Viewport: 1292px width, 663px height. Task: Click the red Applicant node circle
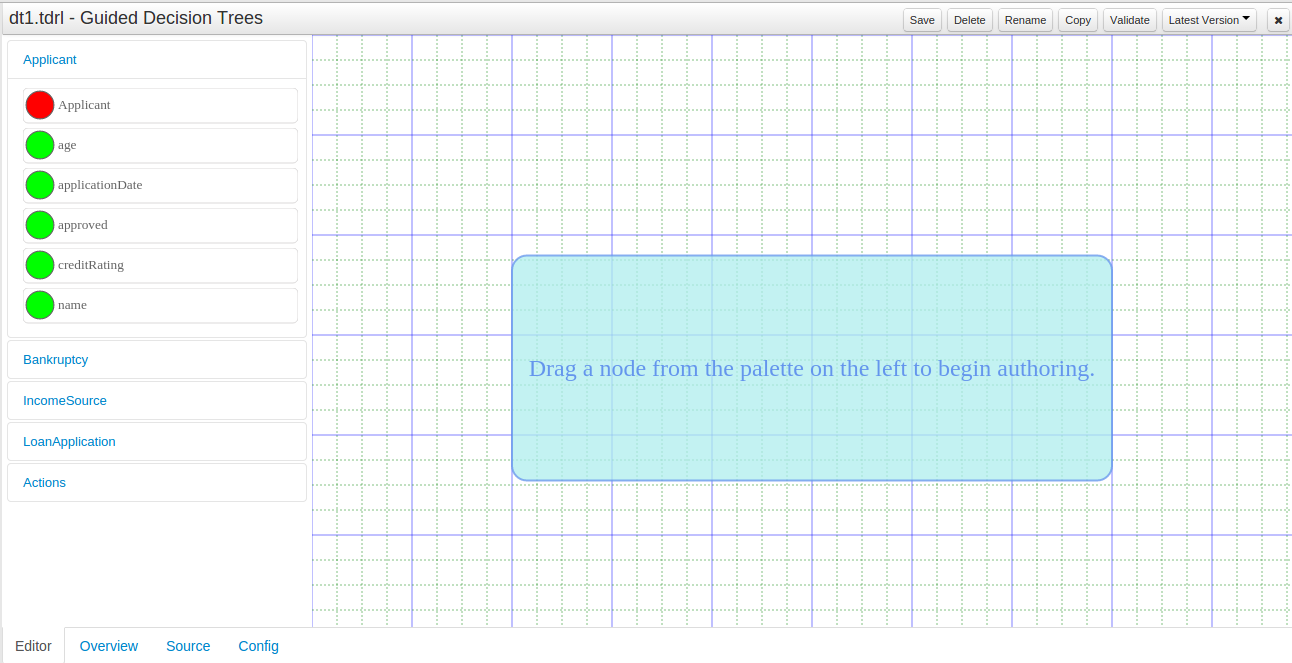click(40, 105)
